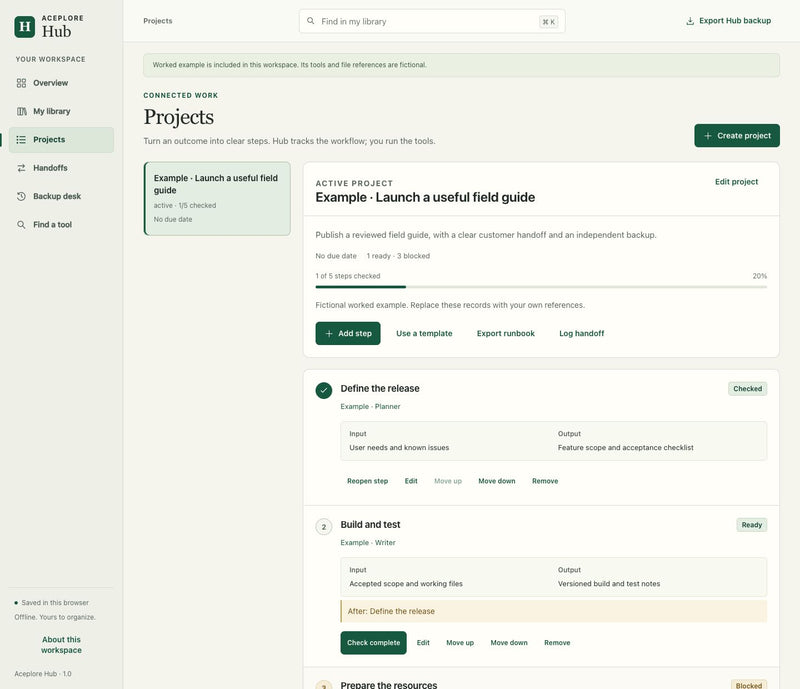Click the 'Aceplore Hub · 1.0' version text
Screen dimensions: 800x689
(x=43, y=674)
